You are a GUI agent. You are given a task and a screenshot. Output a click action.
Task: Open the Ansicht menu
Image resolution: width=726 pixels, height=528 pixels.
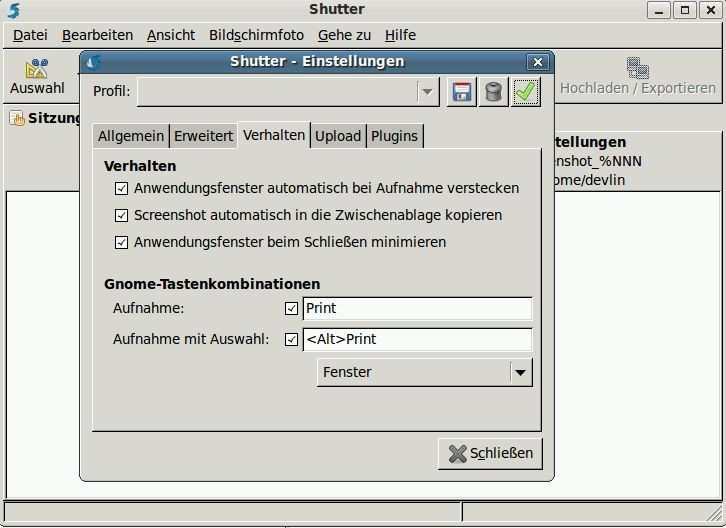[171, 35]
